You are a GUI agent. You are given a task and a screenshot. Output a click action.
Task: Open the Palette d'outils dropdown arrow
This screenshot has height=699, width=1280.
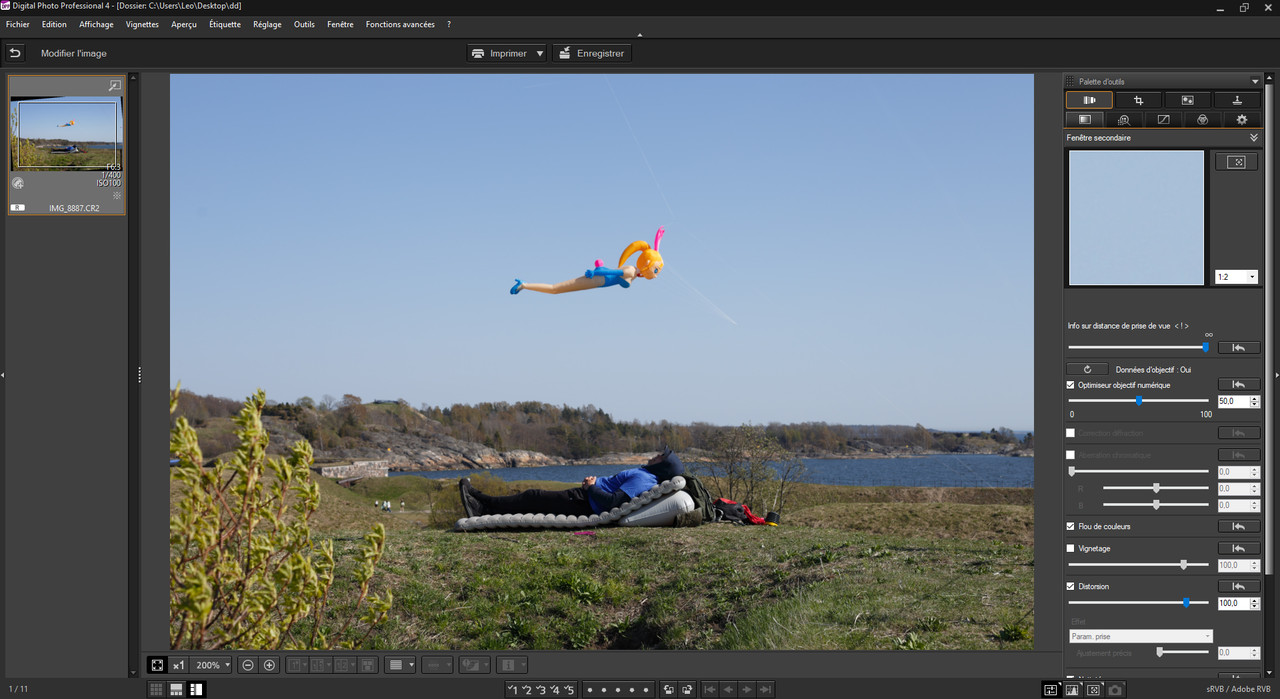[1255, 82]
